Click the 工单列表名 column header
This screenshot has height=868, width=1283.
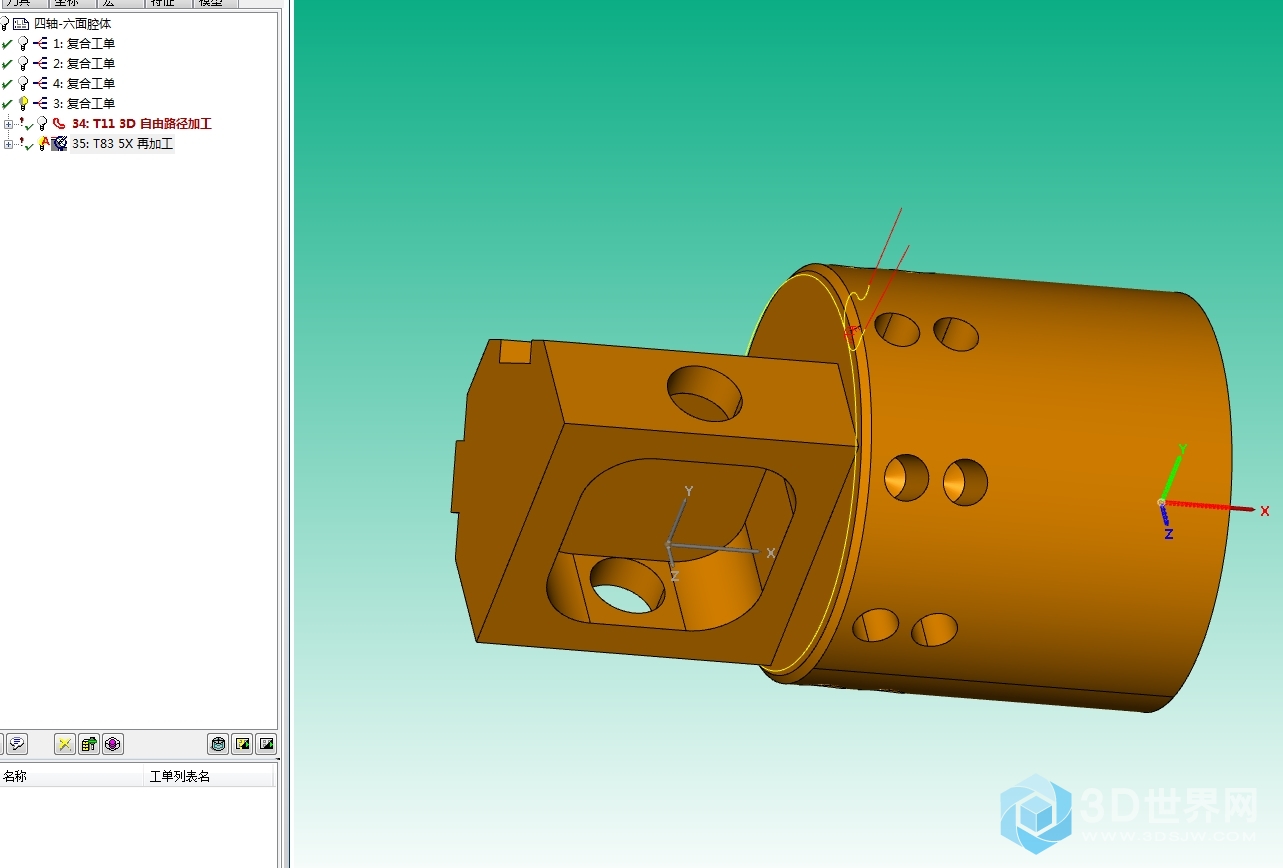(x=208, y=777)
